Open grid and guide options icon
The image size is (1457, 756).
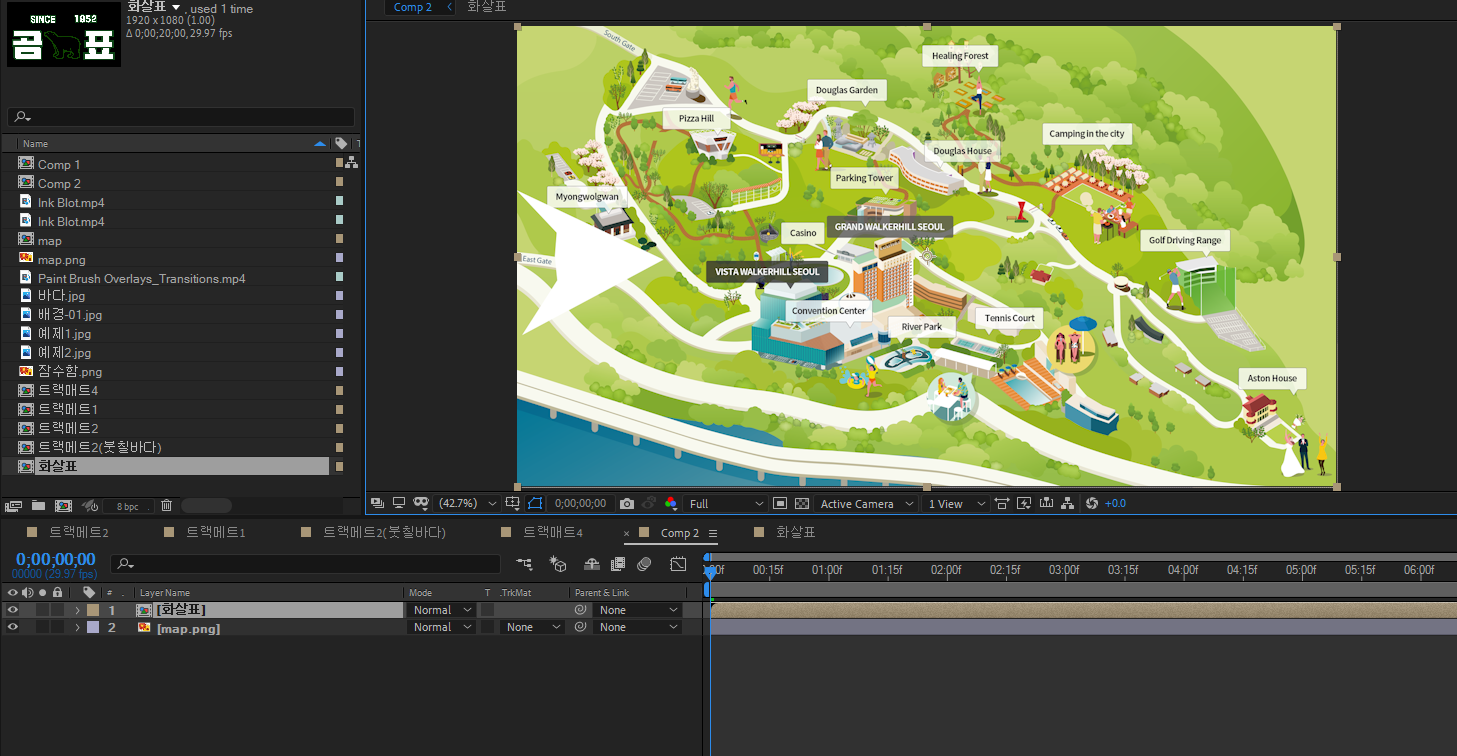(x=513, y=503)
